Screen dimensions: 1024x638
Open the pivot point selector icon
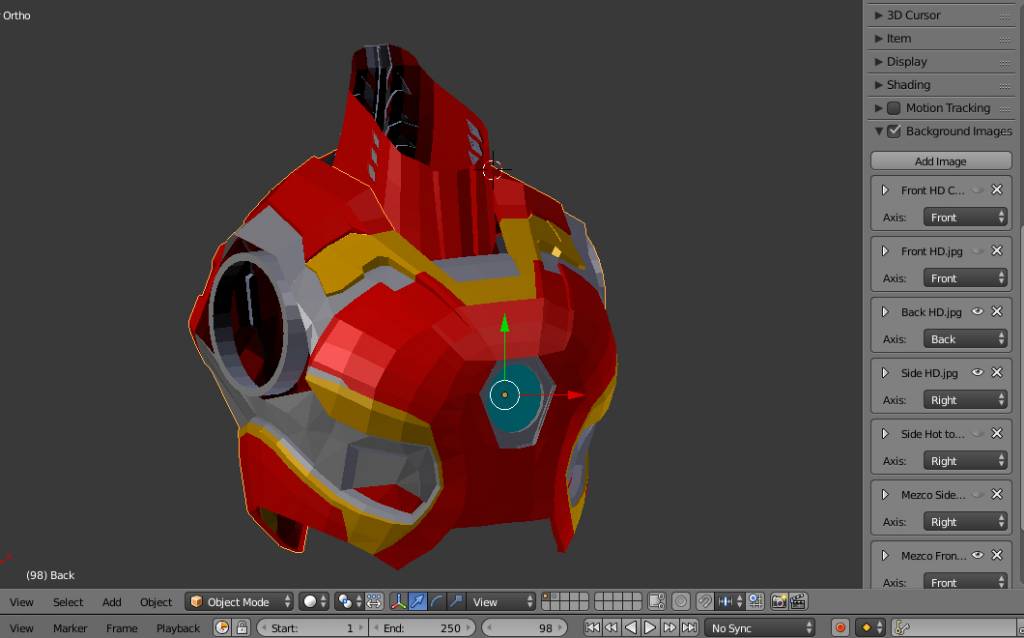349,601
